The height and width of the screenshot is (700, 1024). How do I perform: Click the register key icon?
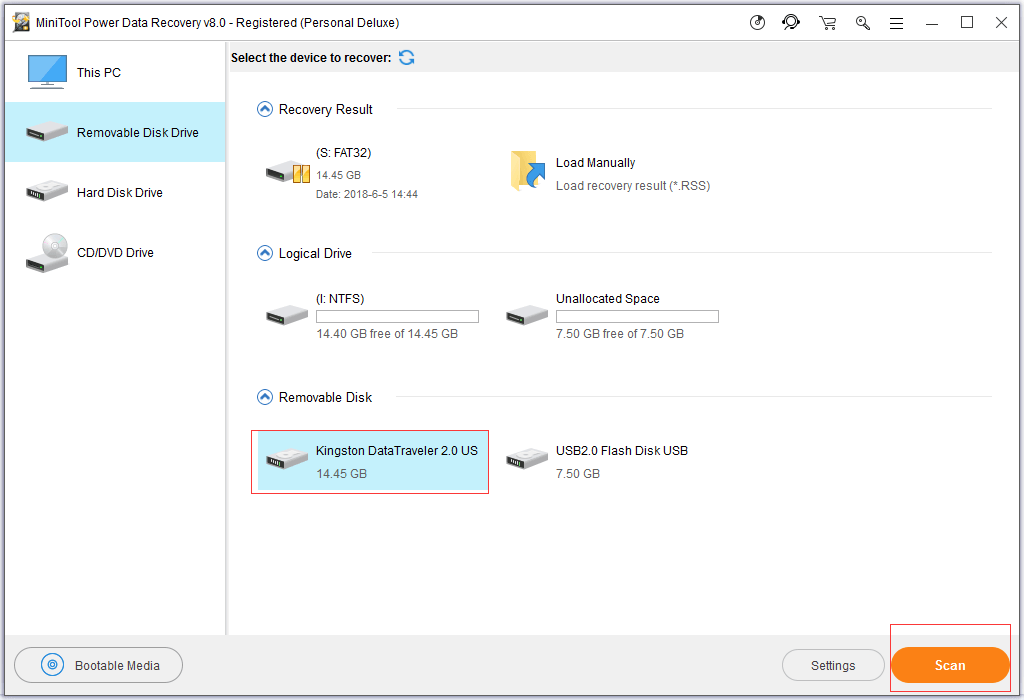click(862, 23)
